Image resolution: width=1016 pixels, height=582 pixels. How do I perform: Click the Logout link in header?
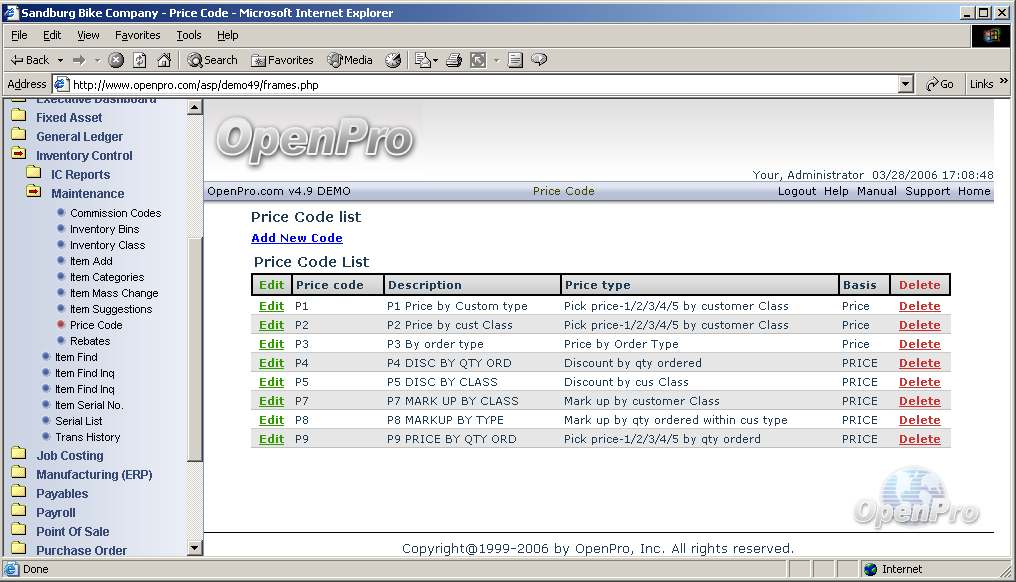pyautogui.click(x=796, y=191)
